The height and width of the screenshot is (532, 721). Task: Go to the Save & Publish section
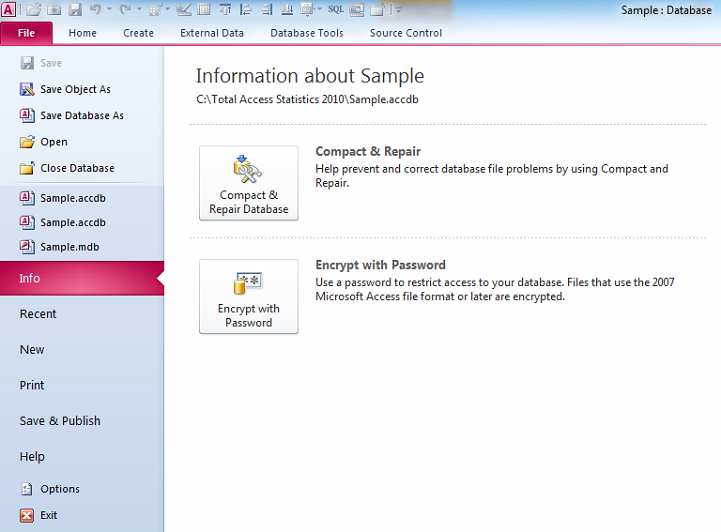60,421
